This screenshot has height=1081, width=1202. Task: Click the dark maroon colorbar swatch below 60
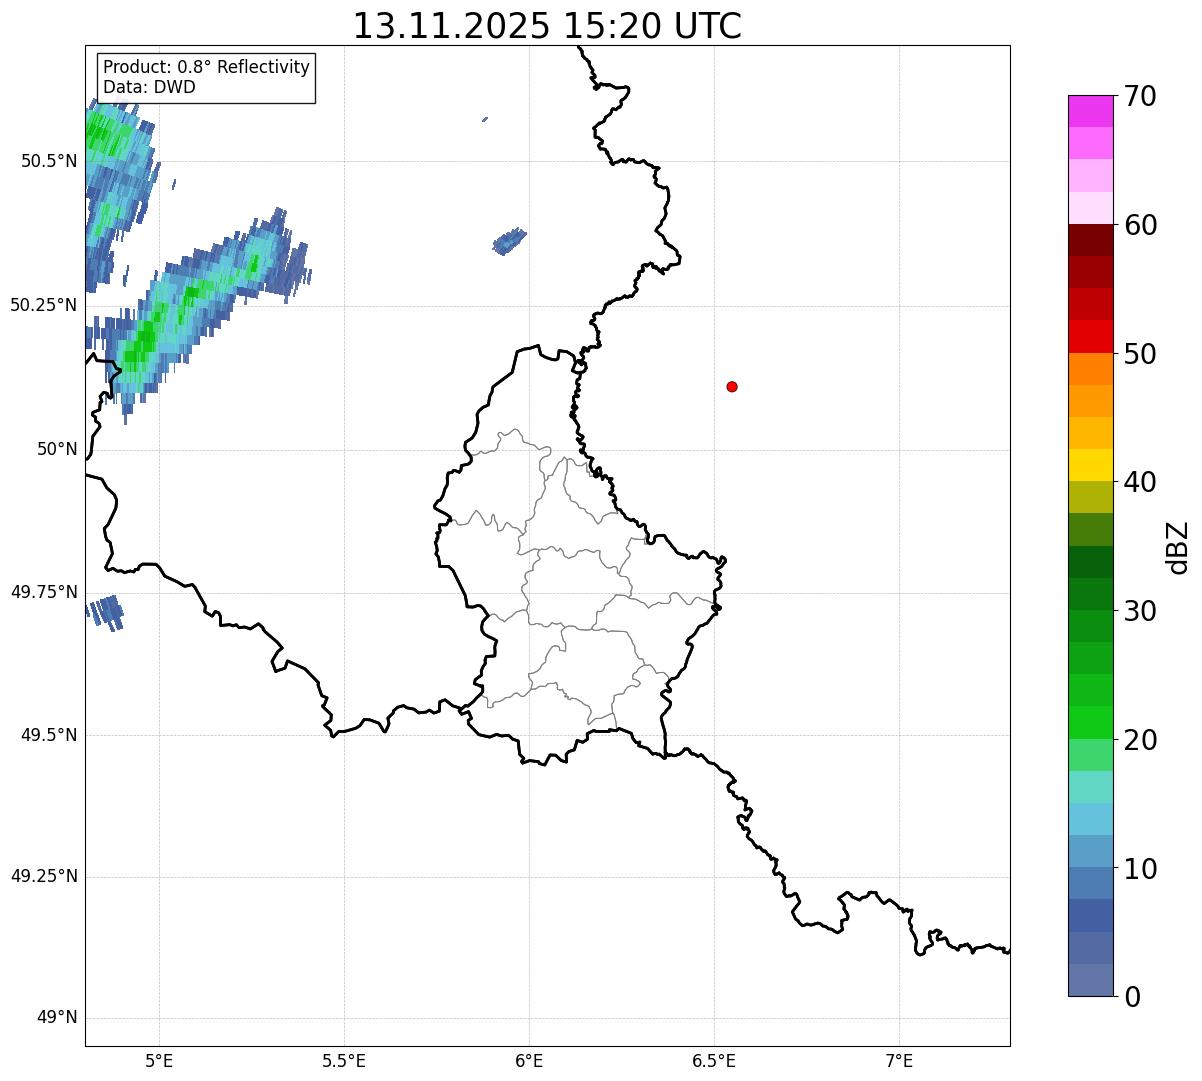[x=1090, y=240]
